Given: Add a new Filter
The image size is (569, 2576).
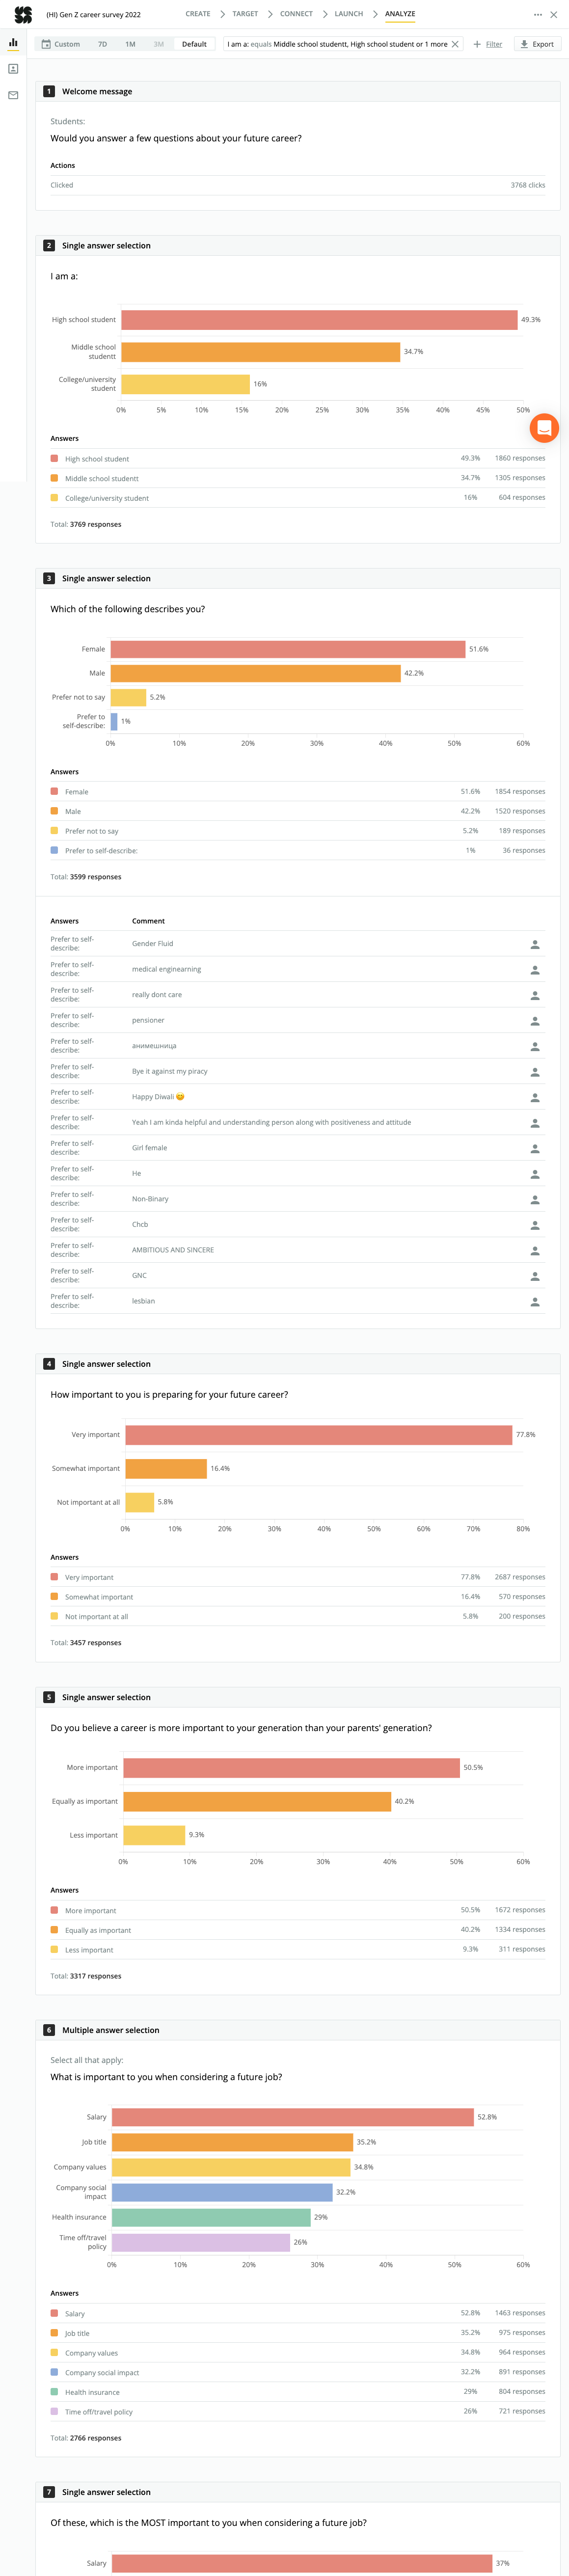Looking at the screenshot, I should (488, 44).
